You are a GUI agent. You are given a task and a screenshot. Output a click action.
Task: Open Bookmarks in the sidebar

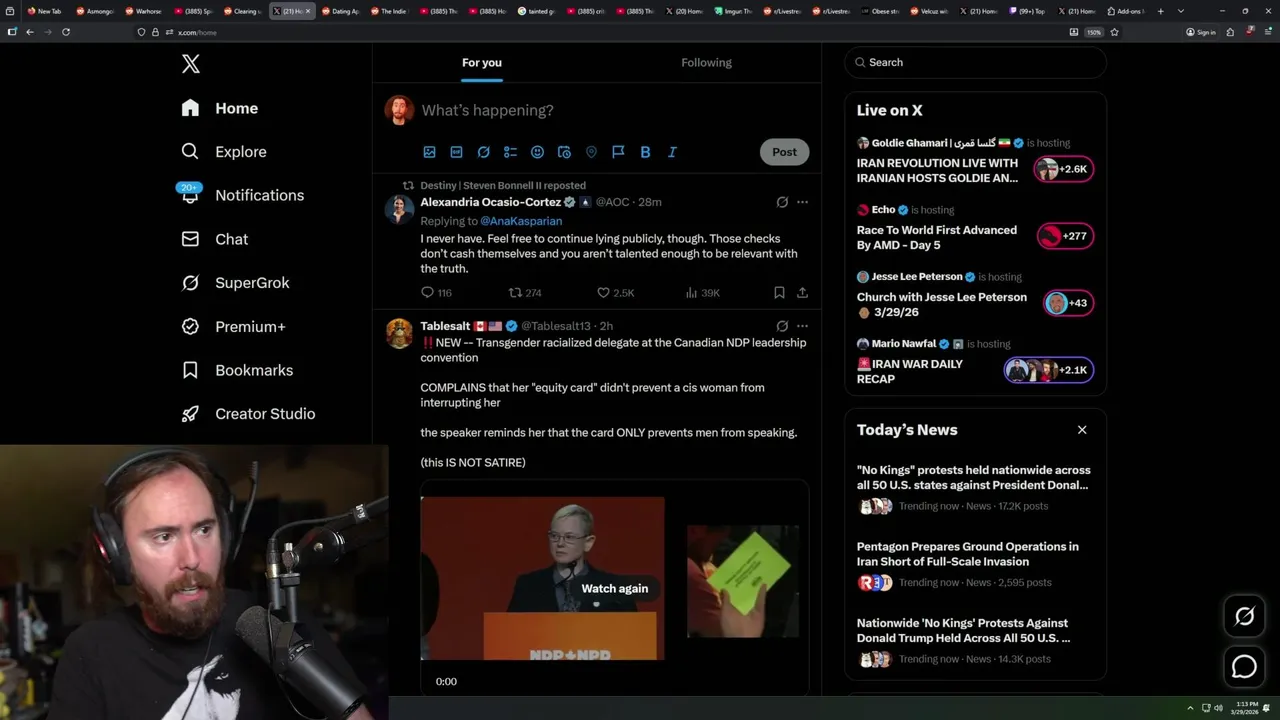[237, 370]
